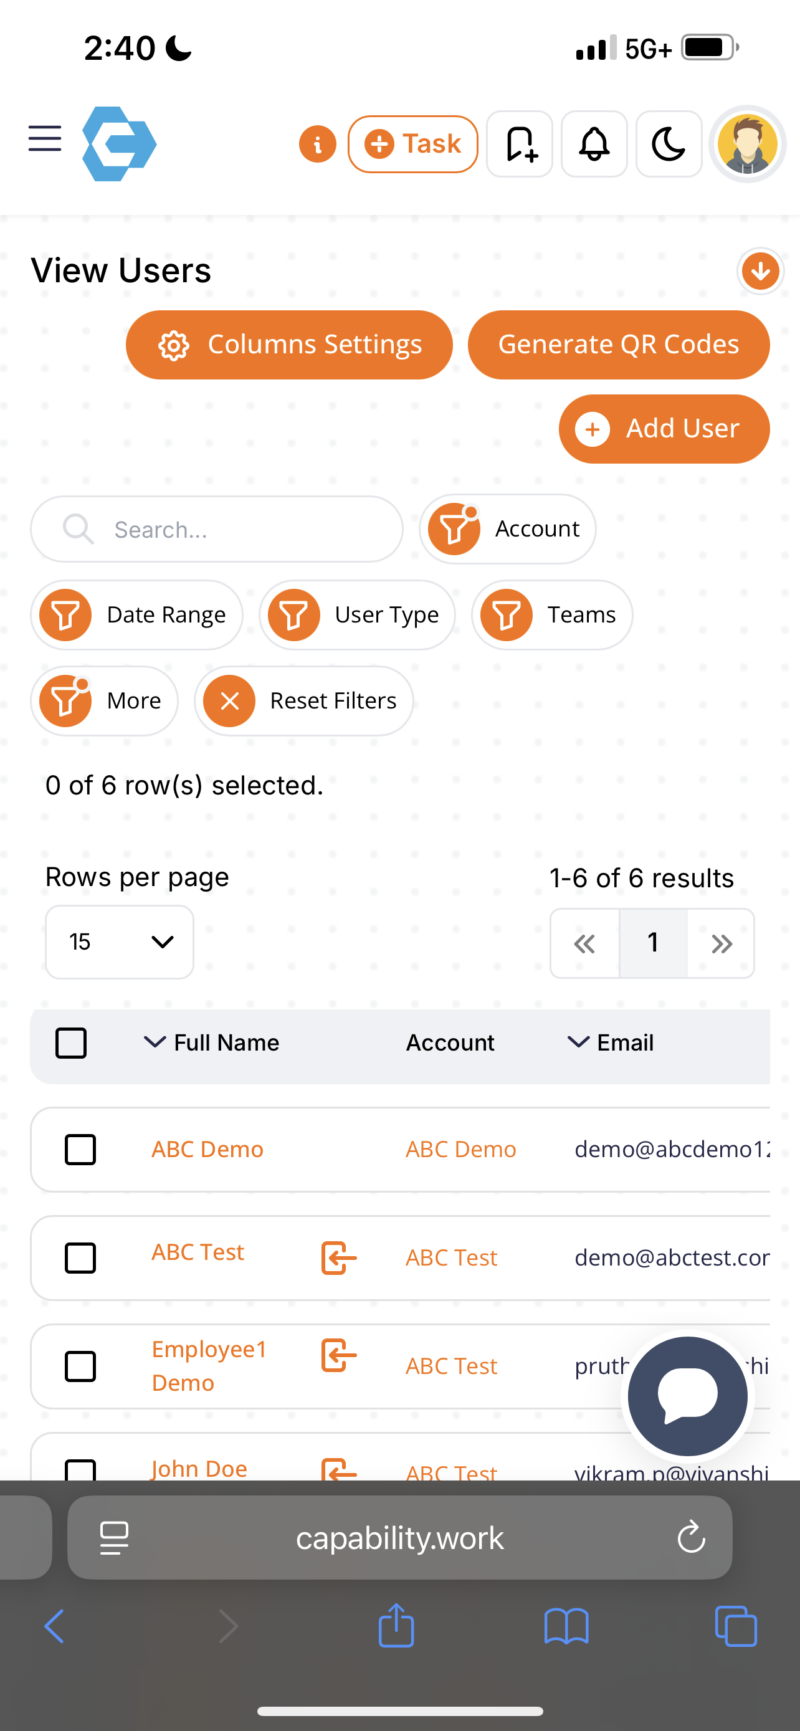The height and width of the screenshot is (1731, 800).
Task: Open the User Type filter
Action: [x=357, y=615]
